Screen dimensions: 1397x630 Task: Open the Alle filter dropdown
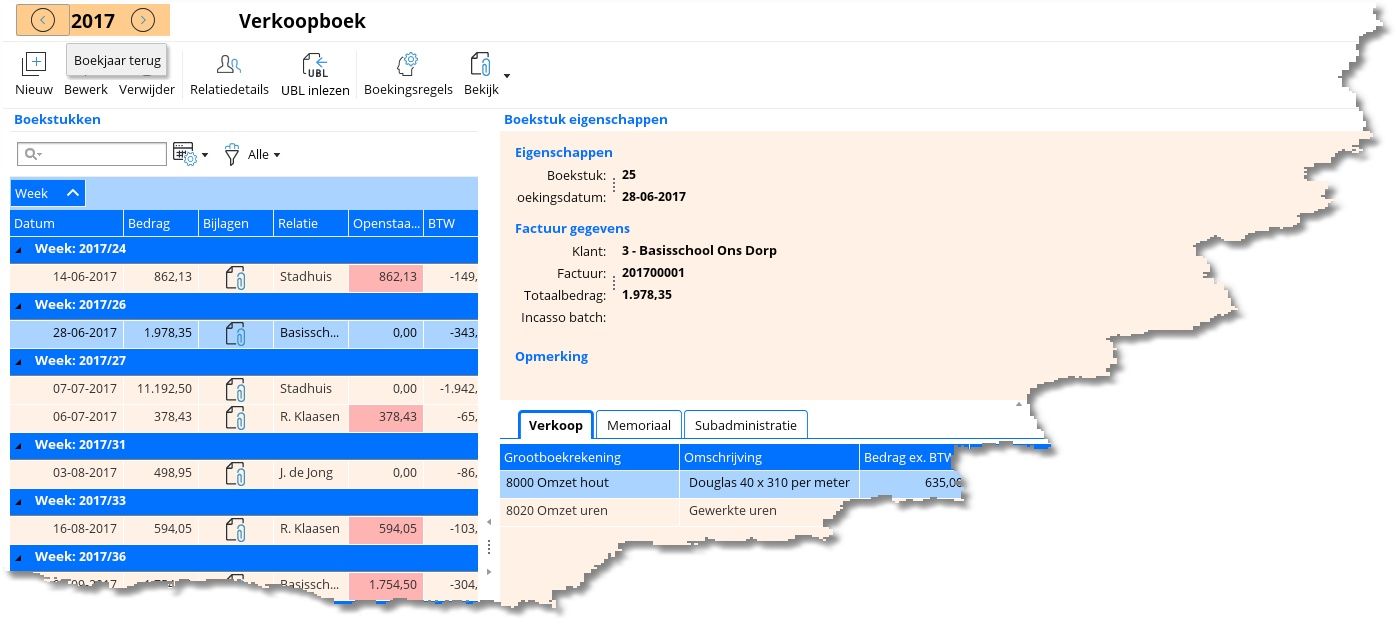264,155
